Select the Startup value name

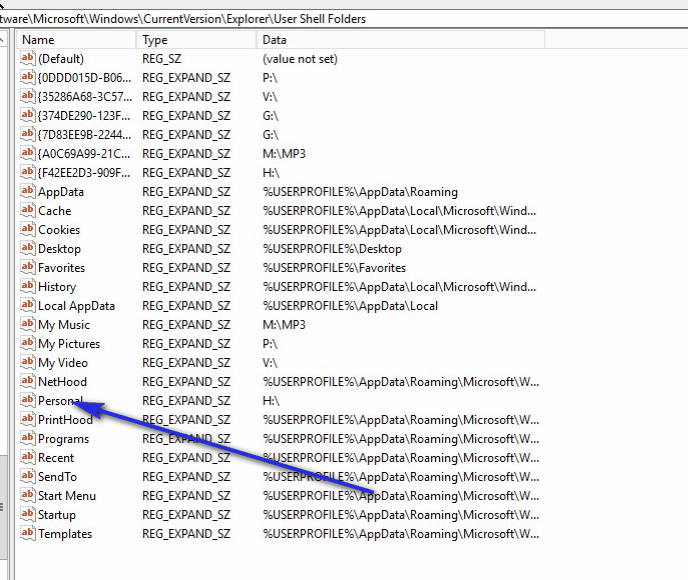click(x=57, y=515)
